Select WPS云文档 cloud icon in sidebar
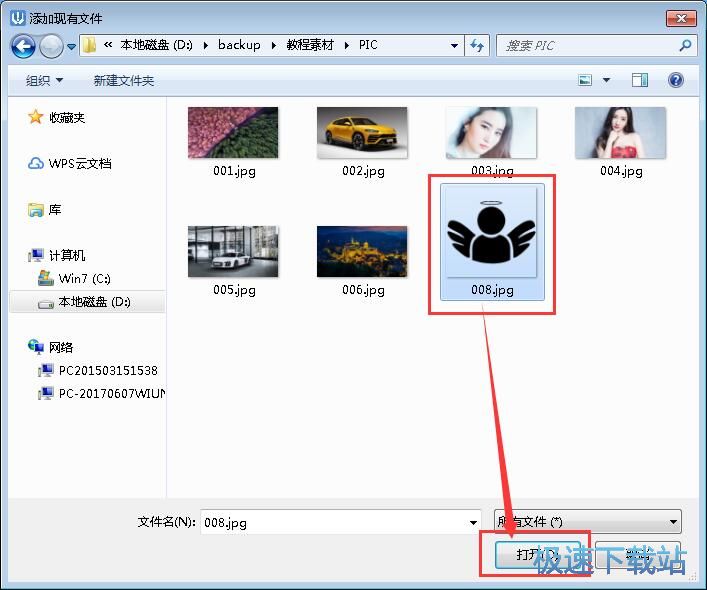Screen dimensions: 707x590 point(37,164)
